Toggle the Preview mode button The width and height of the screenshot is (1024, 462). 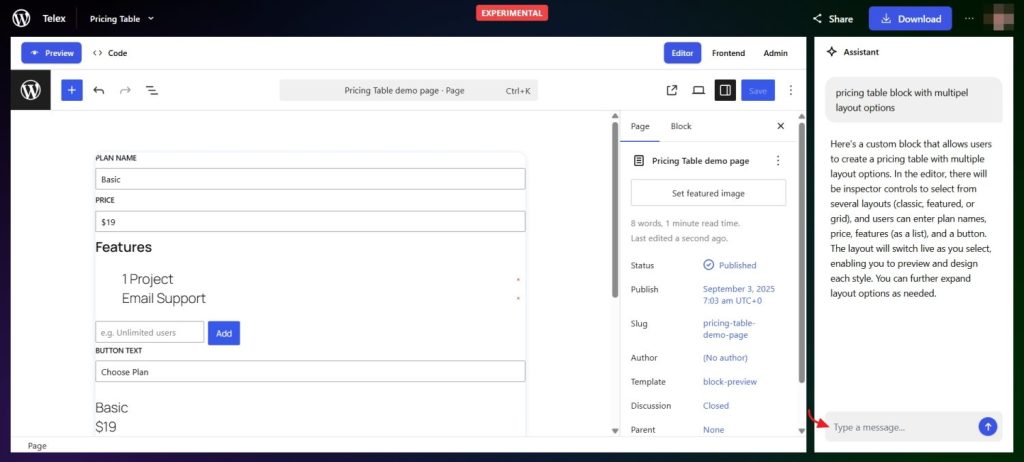pyautogui.click(x=51, y=53)
